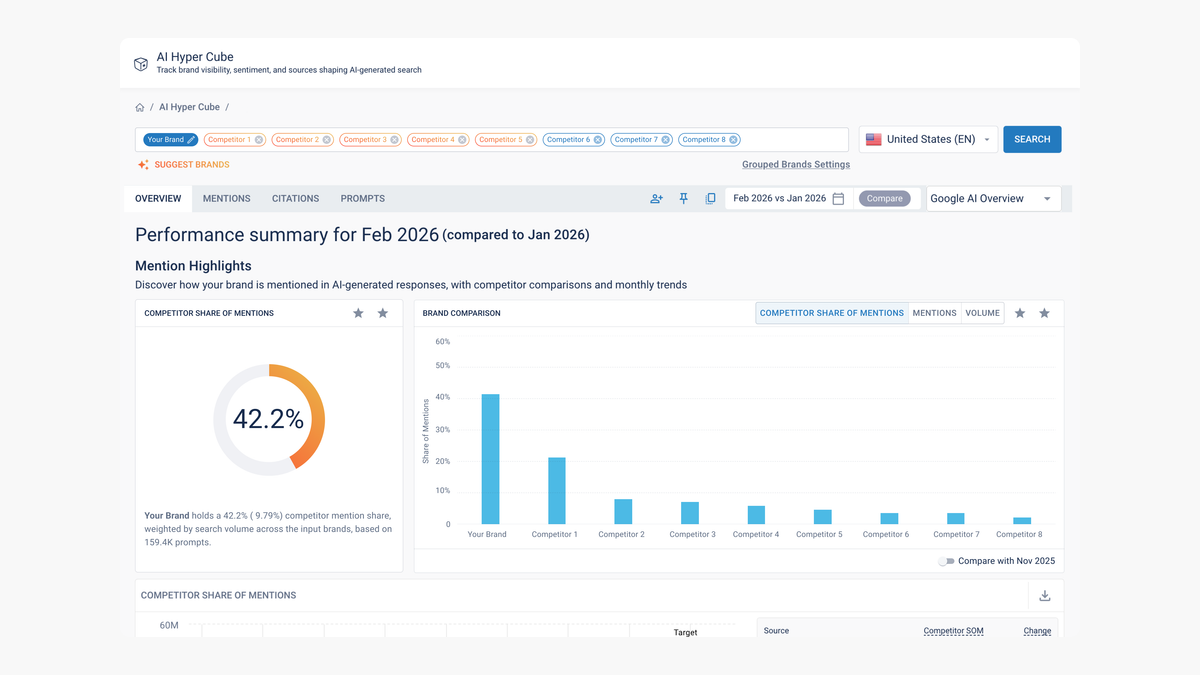
Task: Click the empty area of the brands input field
Action: coord(795,140)
